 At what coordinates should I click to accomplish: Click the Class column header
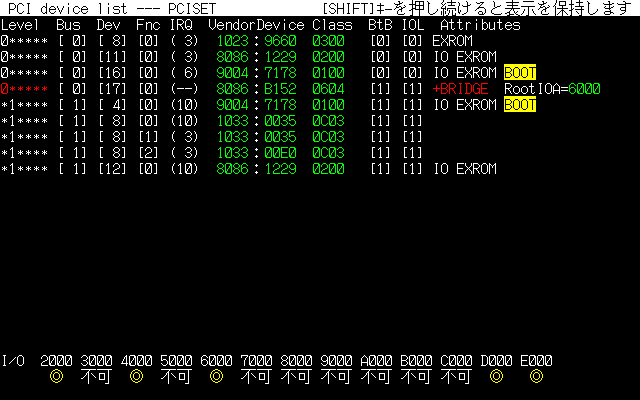pos(332,25)
